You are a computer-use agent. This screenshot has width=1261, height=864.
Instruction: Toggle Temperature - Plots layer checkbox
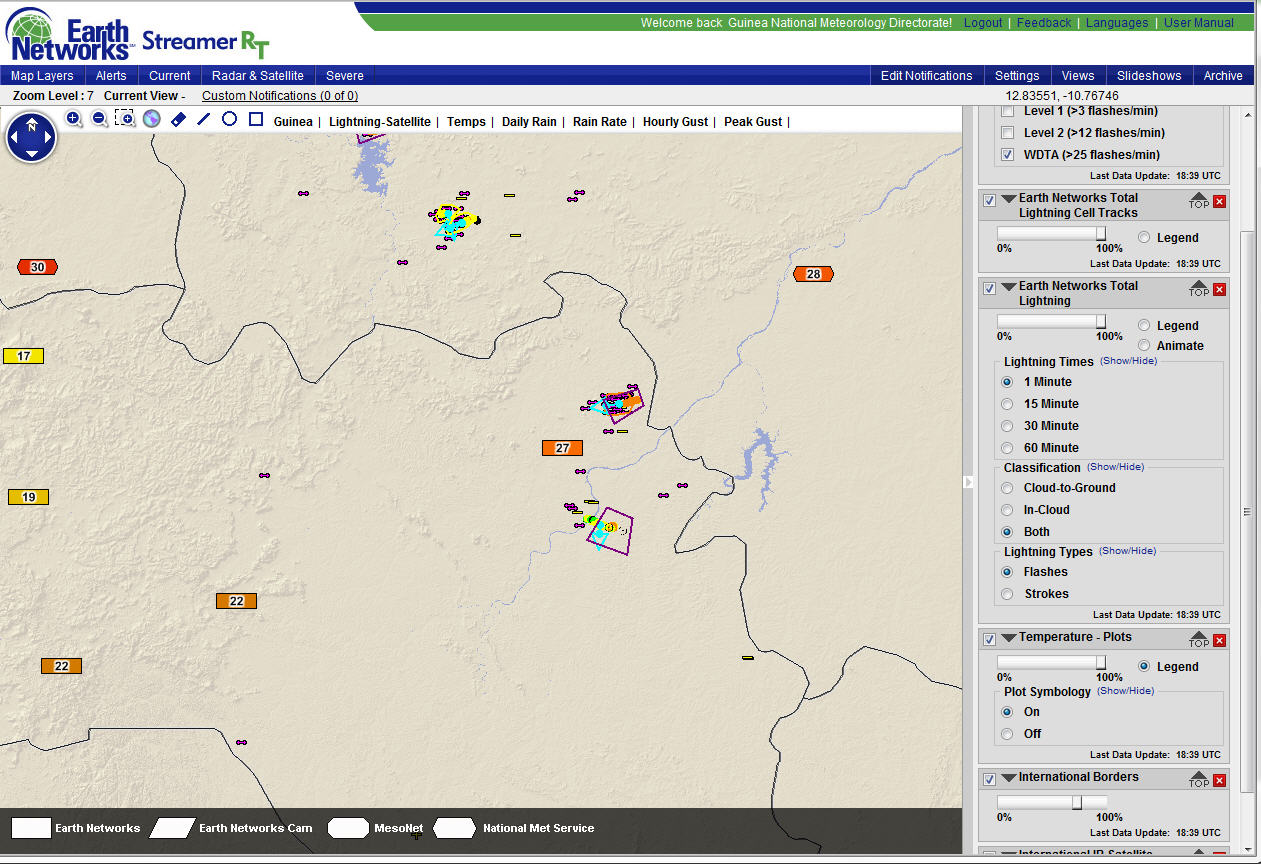(x=989, y=639)
